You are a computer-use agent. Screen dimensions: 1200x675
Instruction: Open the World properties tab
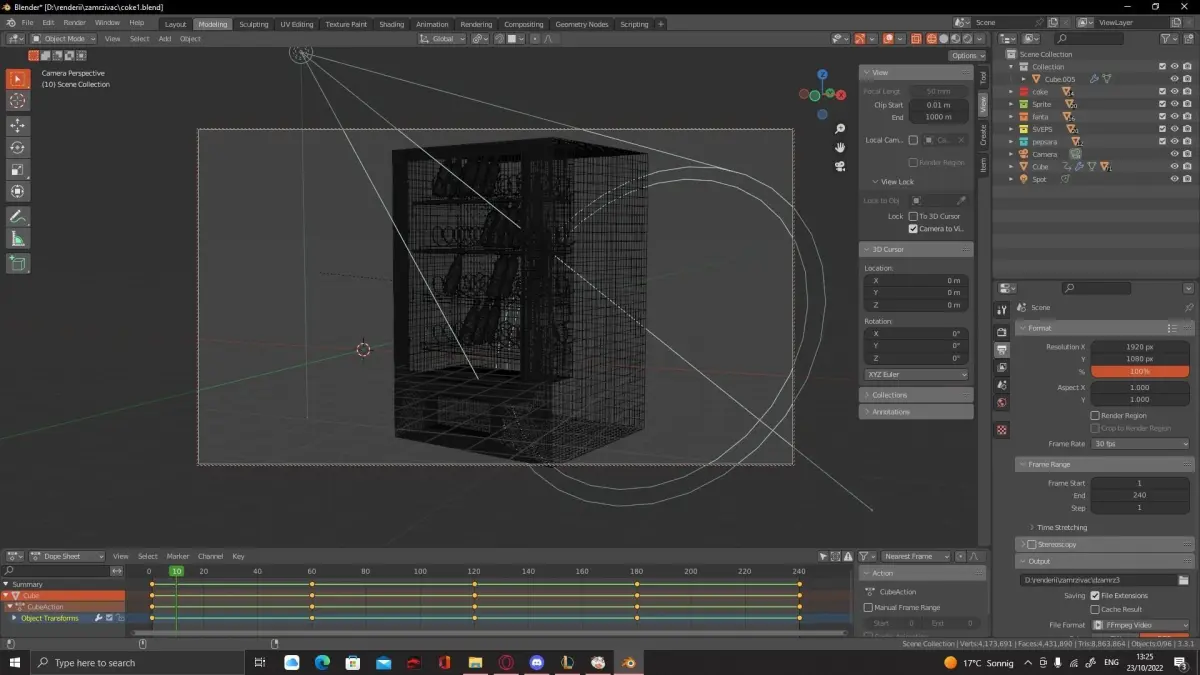coord(1002,403)
